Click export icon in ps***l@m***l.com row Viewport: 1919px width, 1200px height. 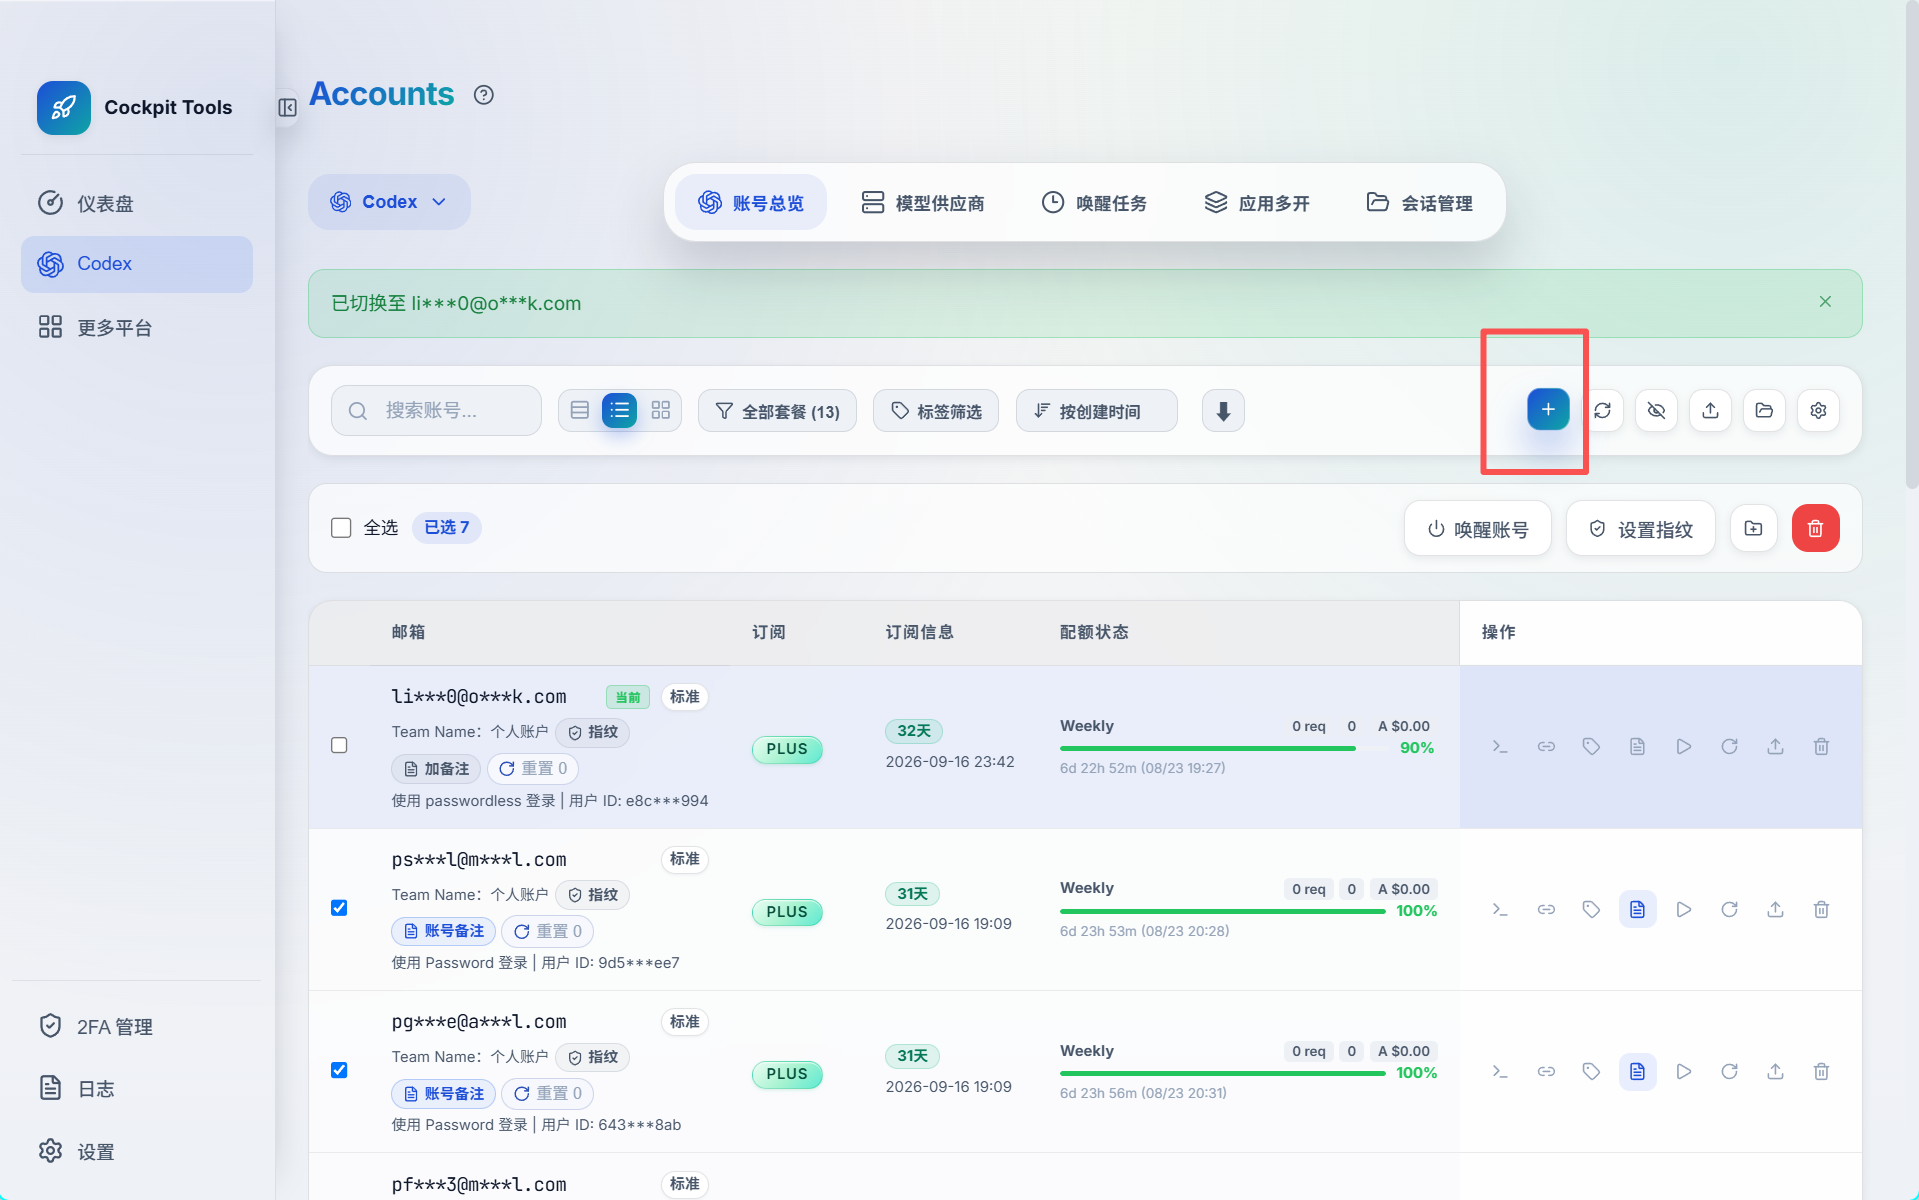point(1775,909)
